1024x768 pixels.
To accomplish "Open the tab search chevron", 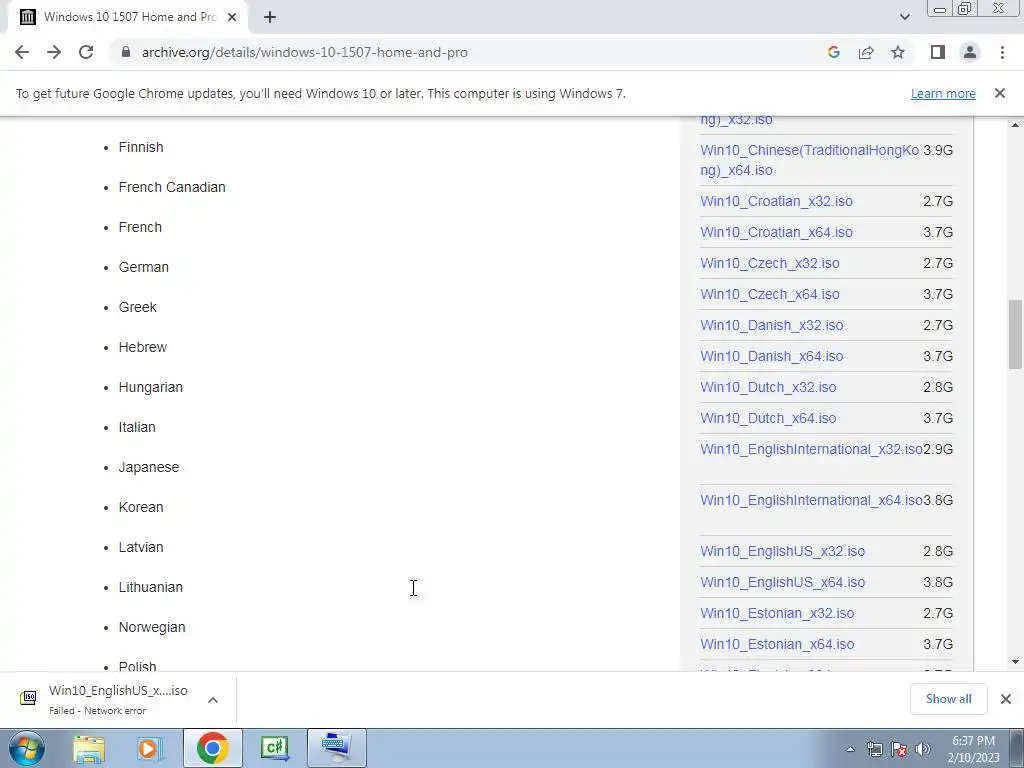I will 904,17.
